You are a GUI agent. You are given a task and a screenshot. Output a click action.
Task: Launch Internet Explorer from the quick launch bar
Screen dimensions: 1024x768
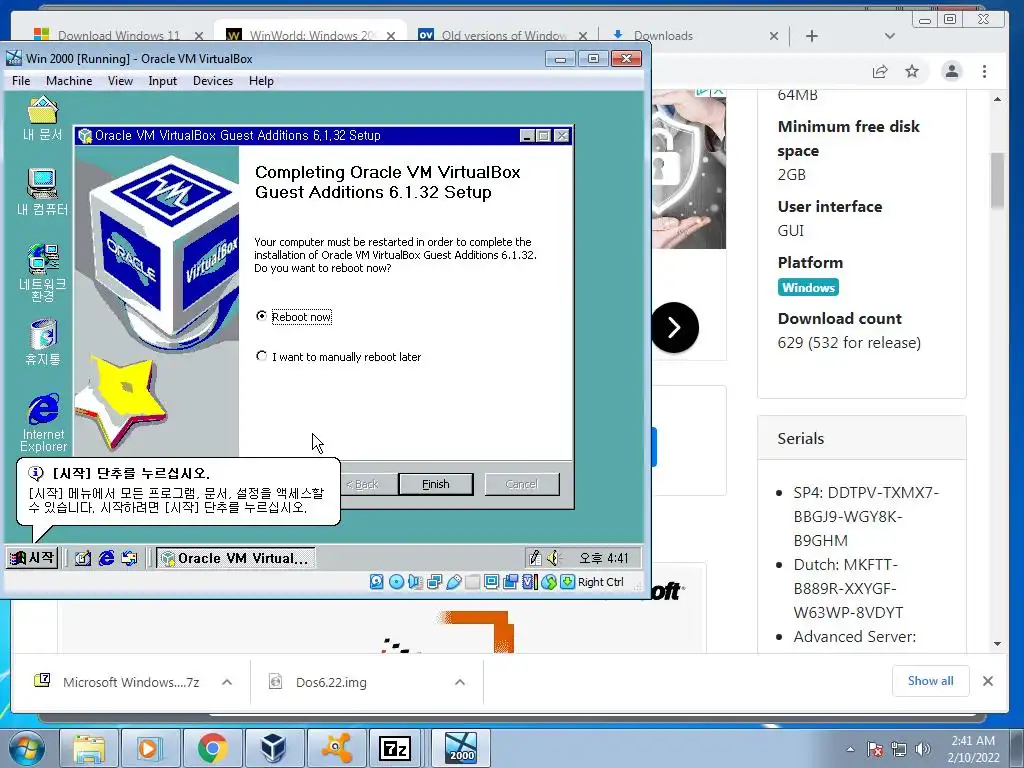[x=106, y=558]
